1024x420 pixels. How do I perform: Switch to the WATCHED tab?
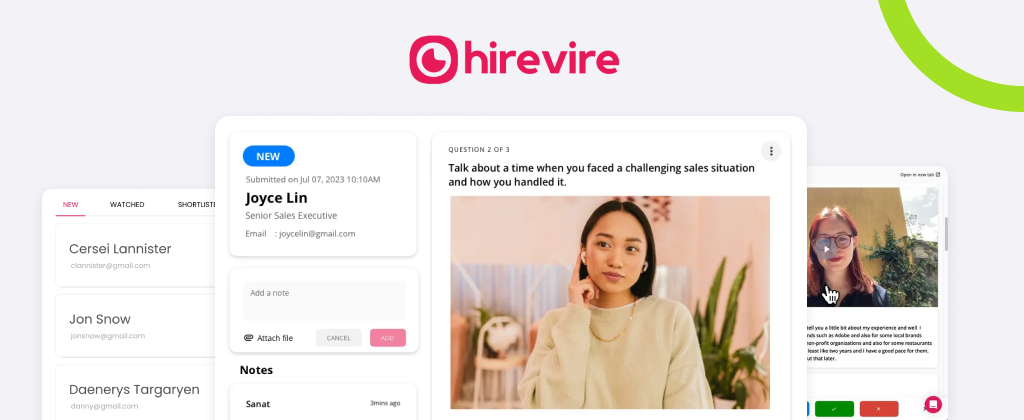(x=127, y=204)
